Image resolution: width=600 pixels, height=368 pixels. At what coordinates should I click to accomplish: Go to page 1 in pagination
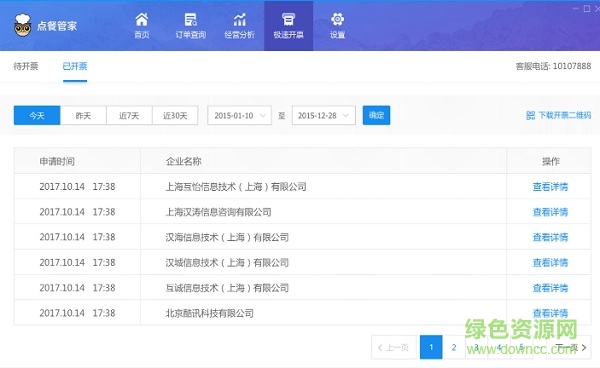(431, 347)
